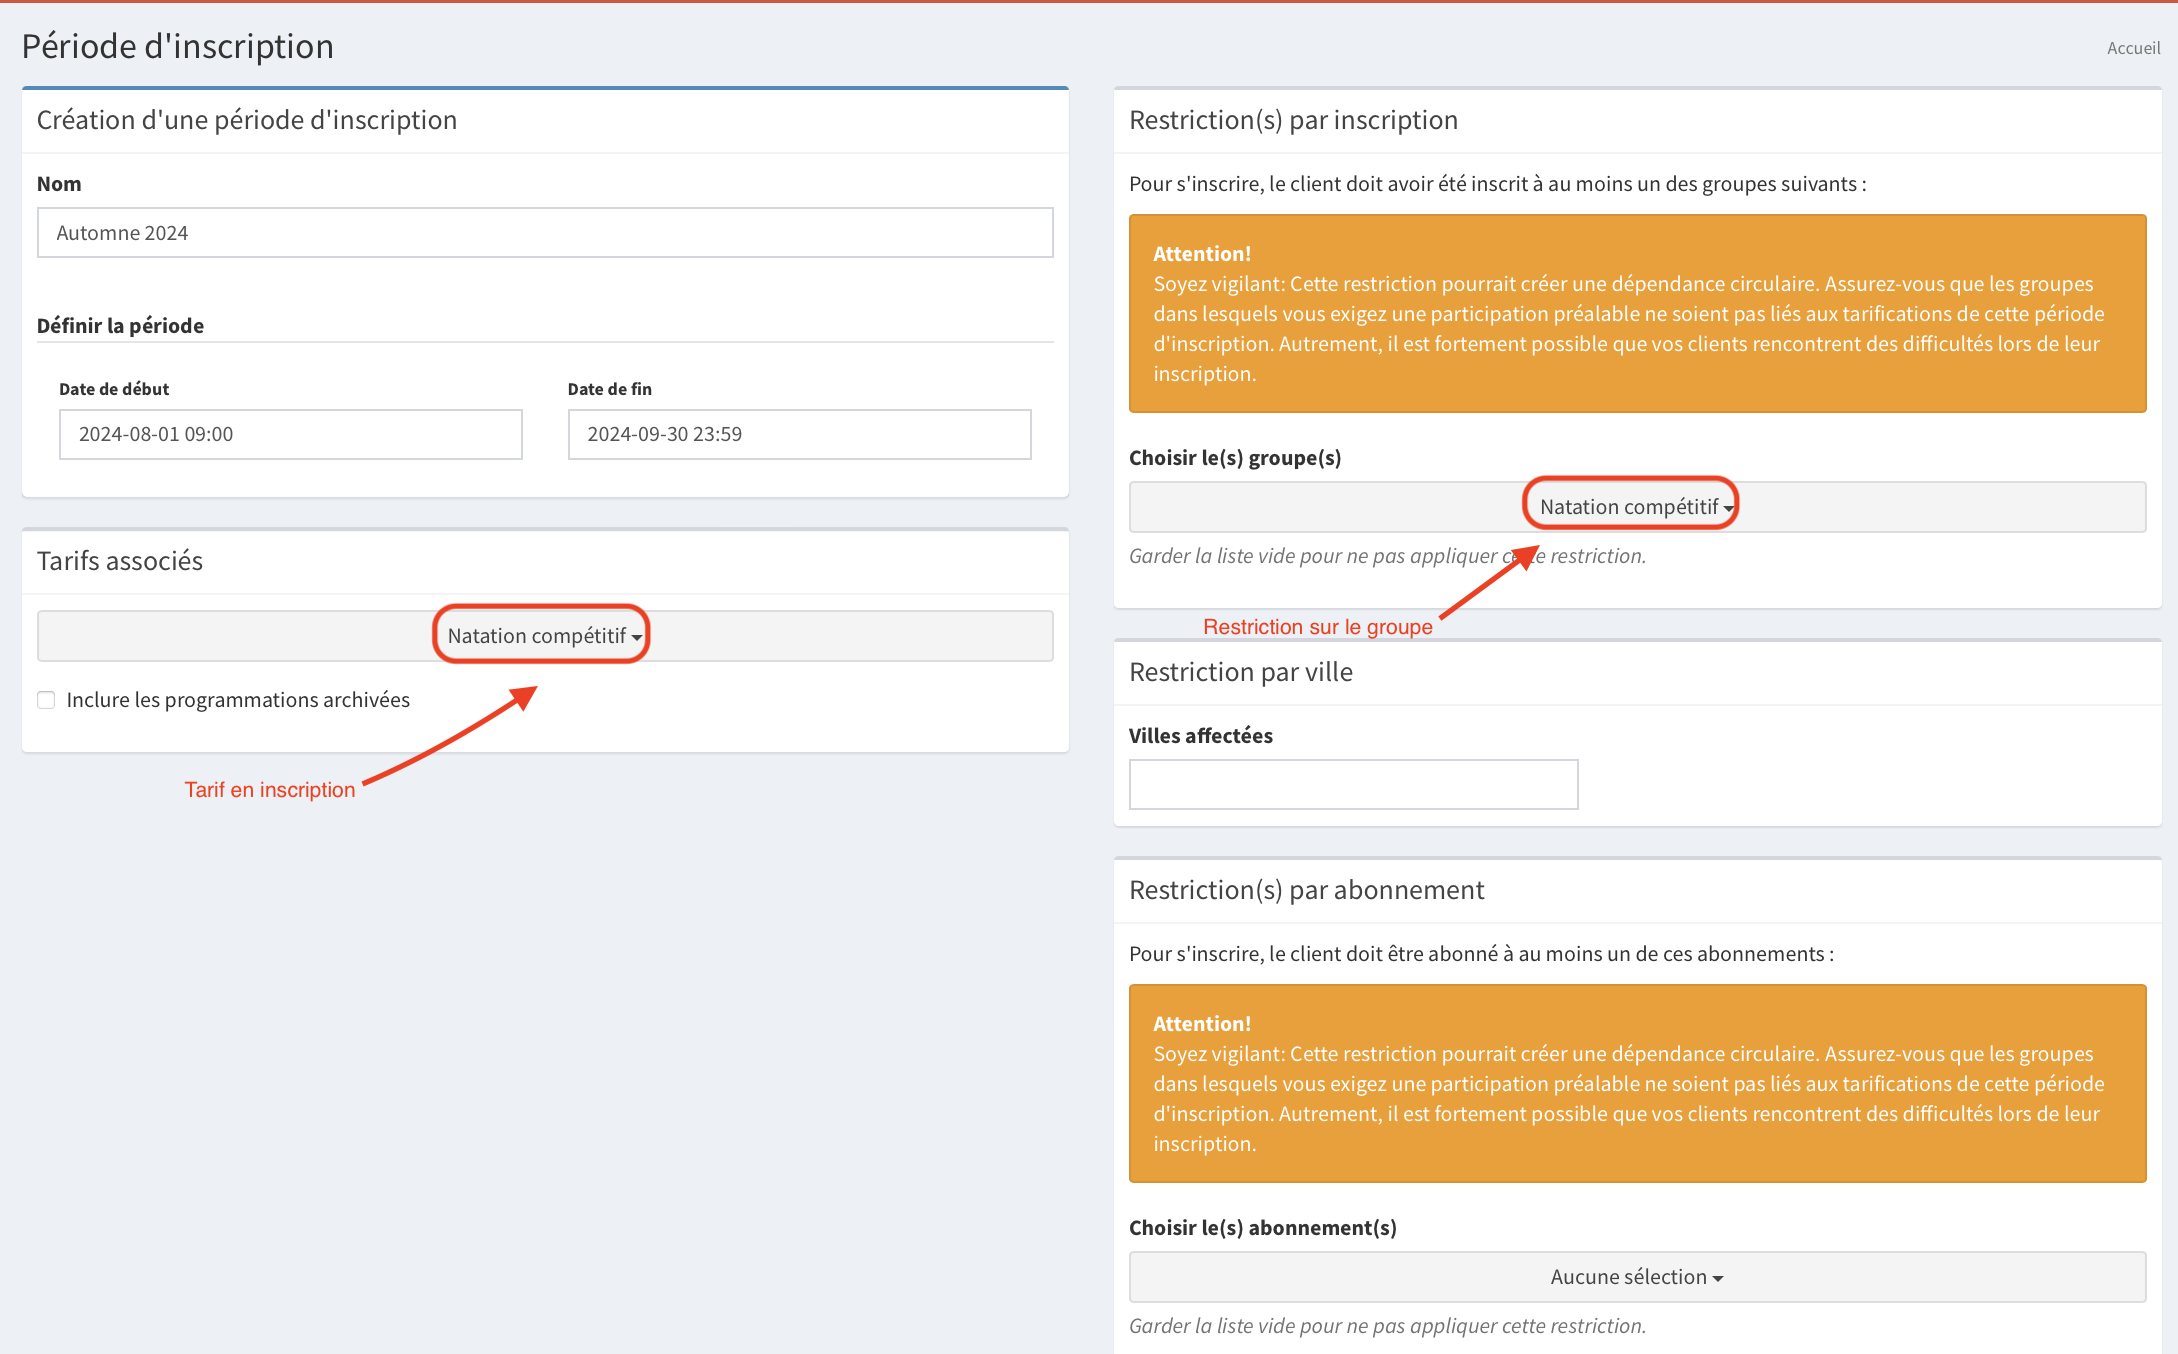Click the Restriction par ville panel header
This screenshot has height=1354, width=2178.
(x=1240, y=672)
